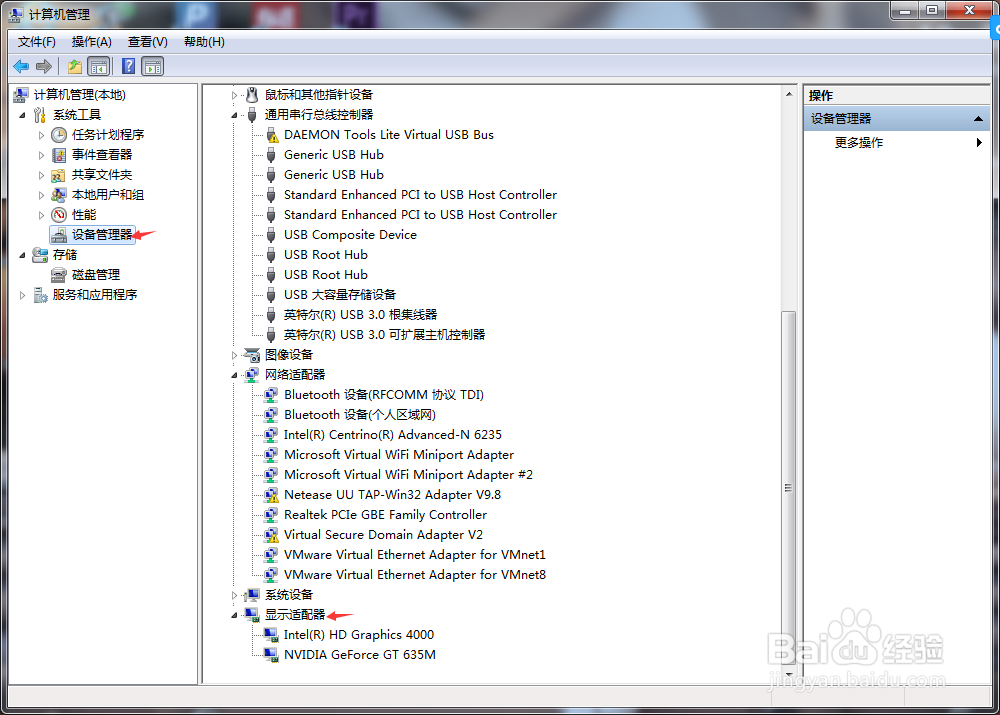1000x715 pixels.
Task: Open the 帮助(H) menu
Action: click(x=204, y=42)
